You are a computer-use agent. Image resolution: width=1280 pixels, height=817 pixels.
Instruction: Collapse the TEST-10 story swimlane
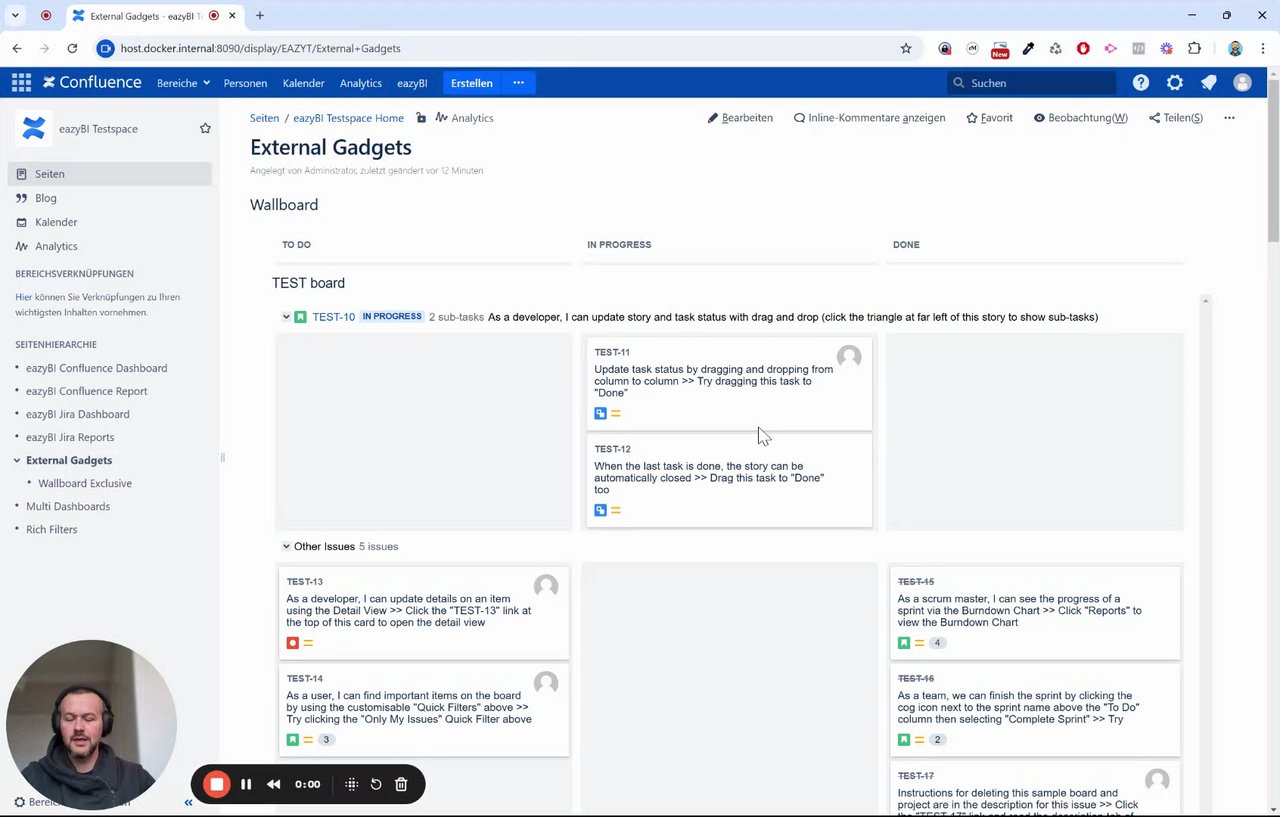[x=286, y=317]
